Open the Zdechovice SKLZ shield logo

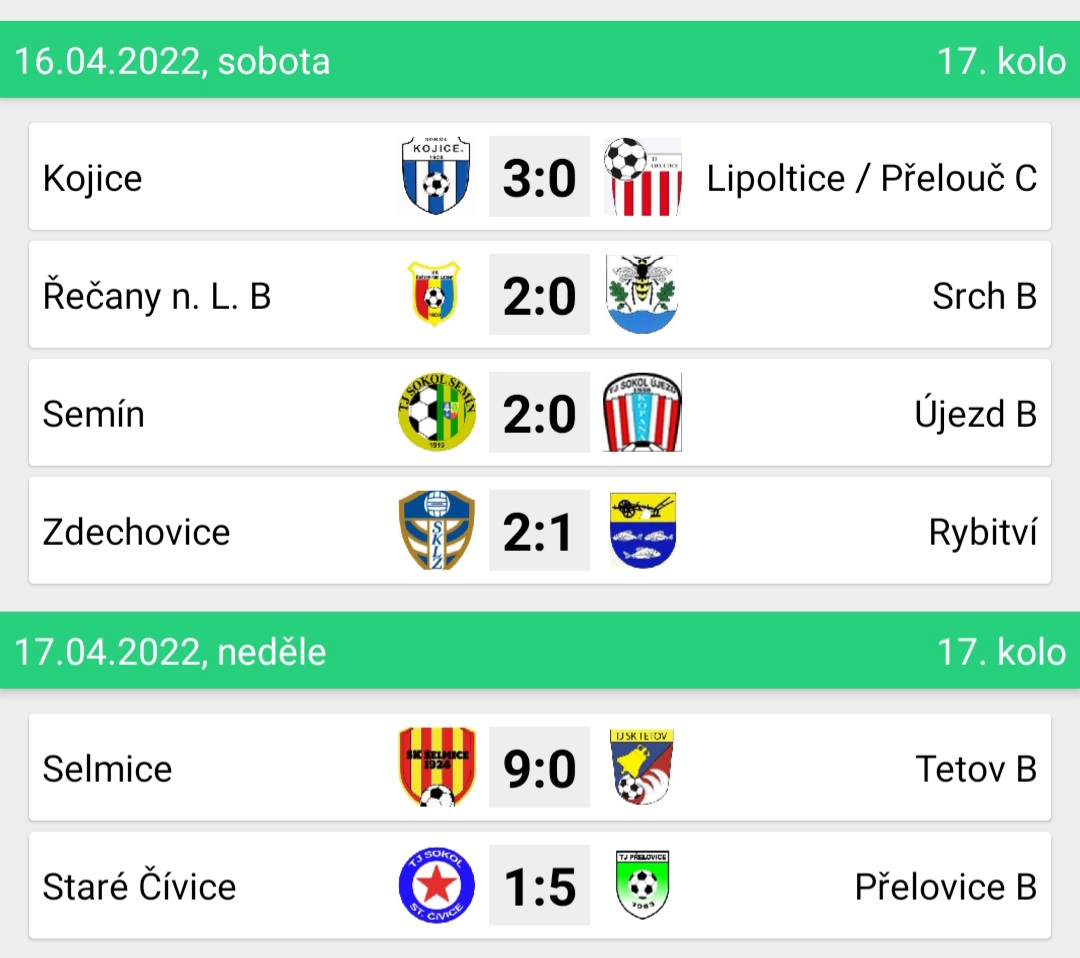[x=437, y=530]
